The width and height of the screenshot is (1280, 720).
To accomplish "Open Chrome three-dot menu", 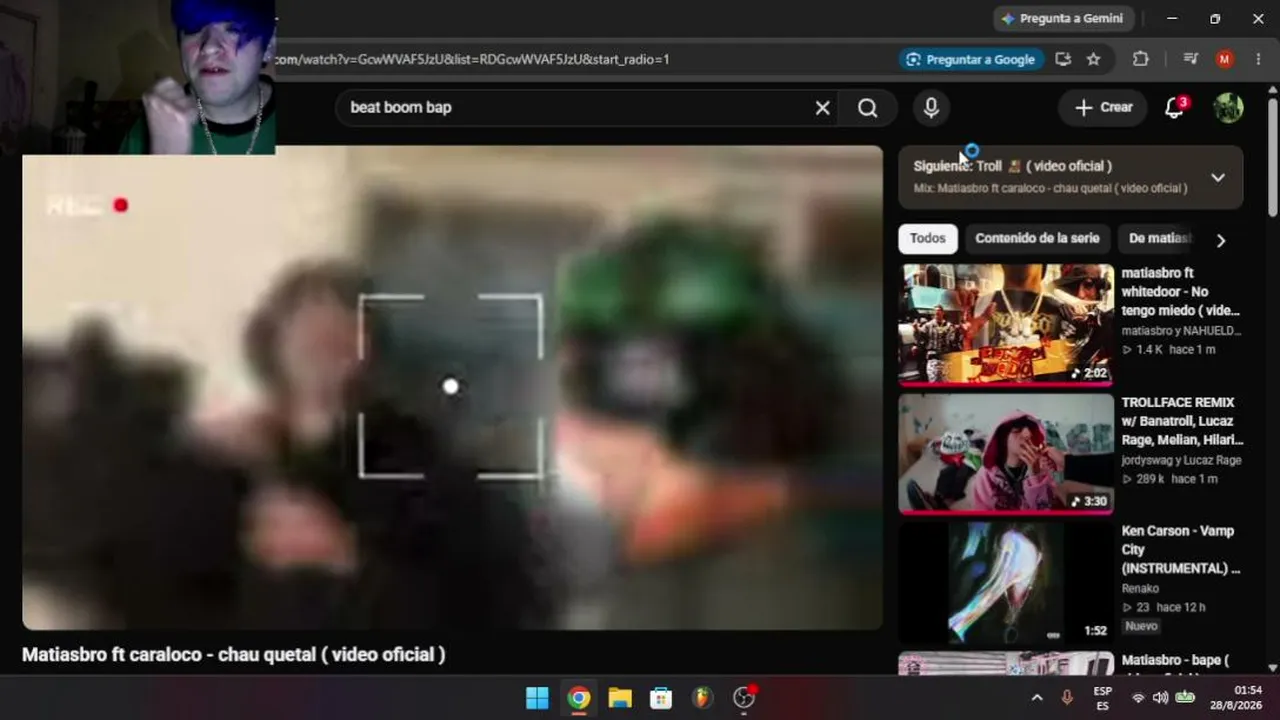I will (x=1257, y=59).
